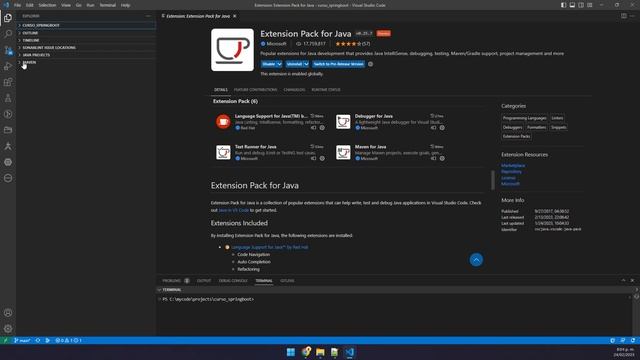Open gear for Maven for Java
640x360 pixels.
pyautogui.click(x=442, y=158)
